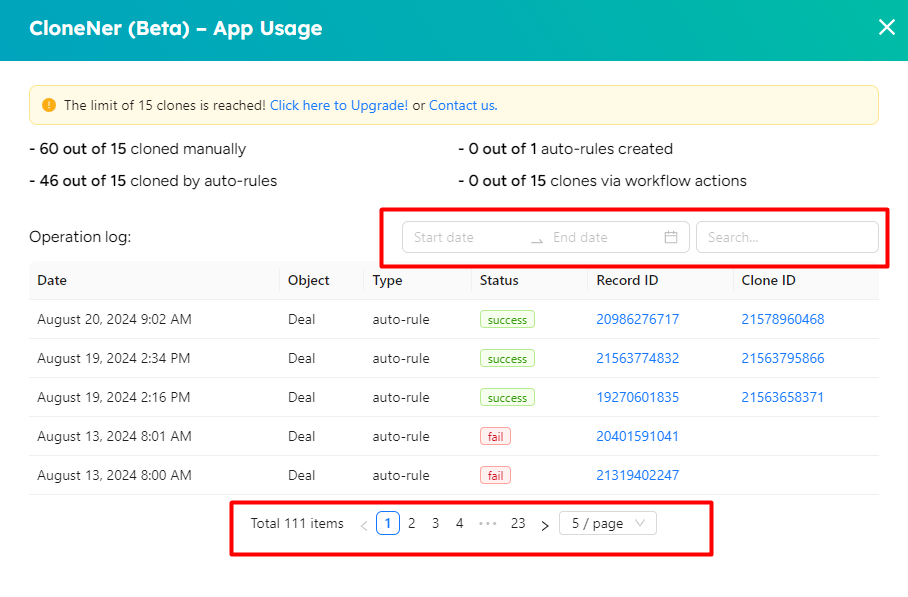Viewport: 908px width, 597px height.
Task: Click the End date field
Action: [602, 237]
